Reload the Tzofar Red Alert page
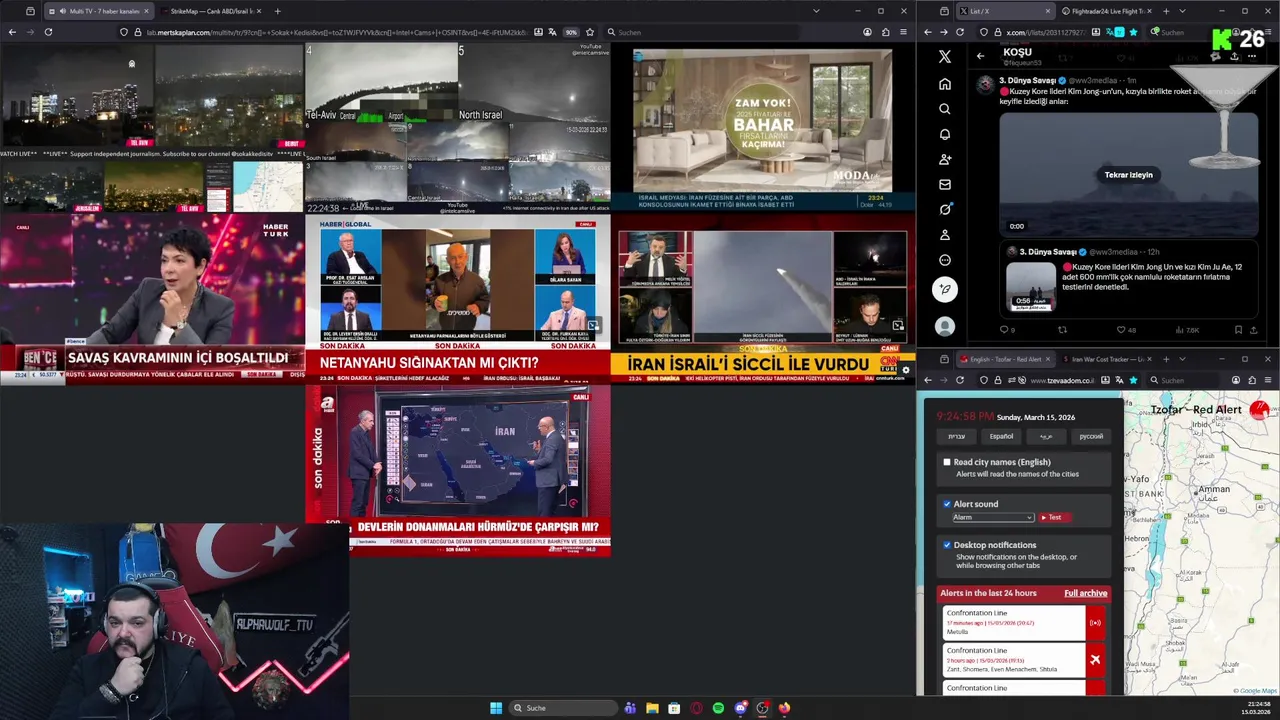The width and height of the screenshot is (1280, 720). [x=960, y=380]
